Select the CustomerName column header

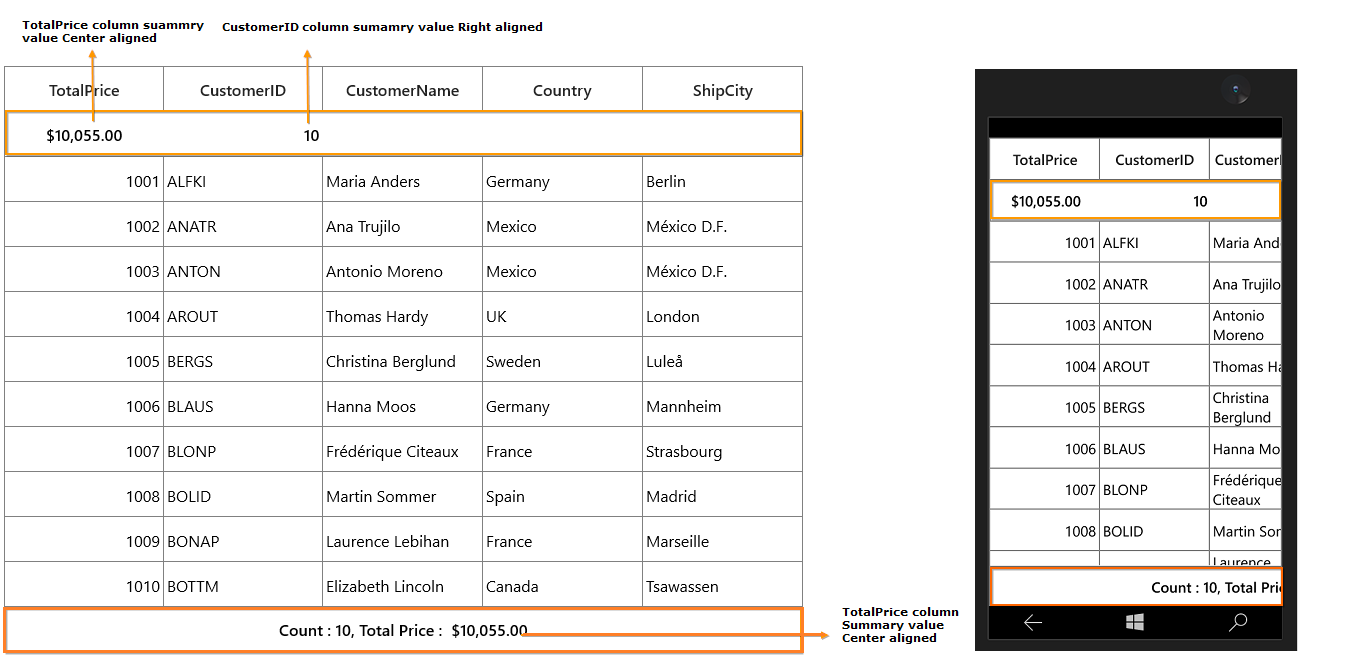pyautogui.click(x=402, y=90)
